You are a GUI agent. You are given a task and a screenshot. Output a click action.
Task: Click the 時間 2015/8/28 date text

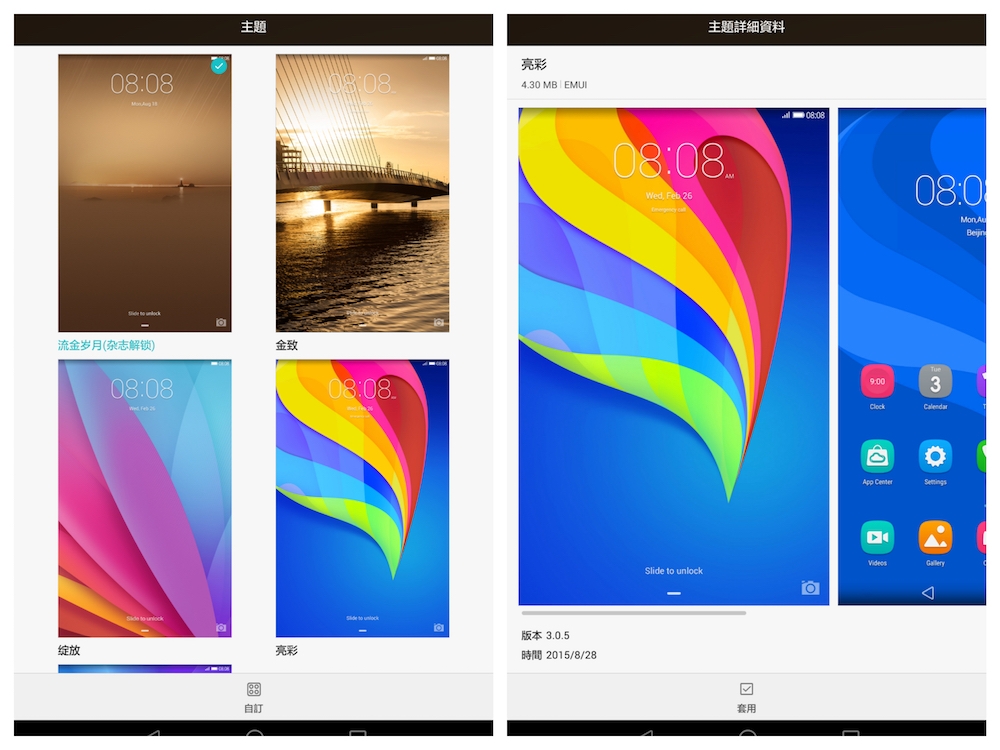coord(559,655)
